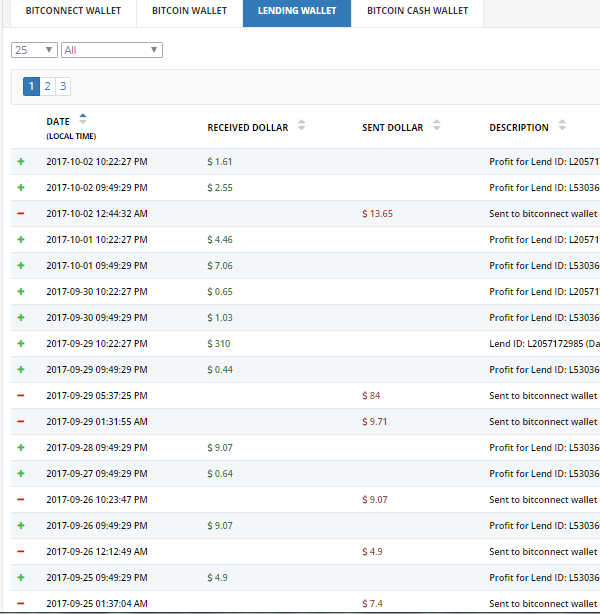Click the 2017-09-26 12:12:49 AM date cell
The height and width of the screenshot is (614, 600).
97,552
